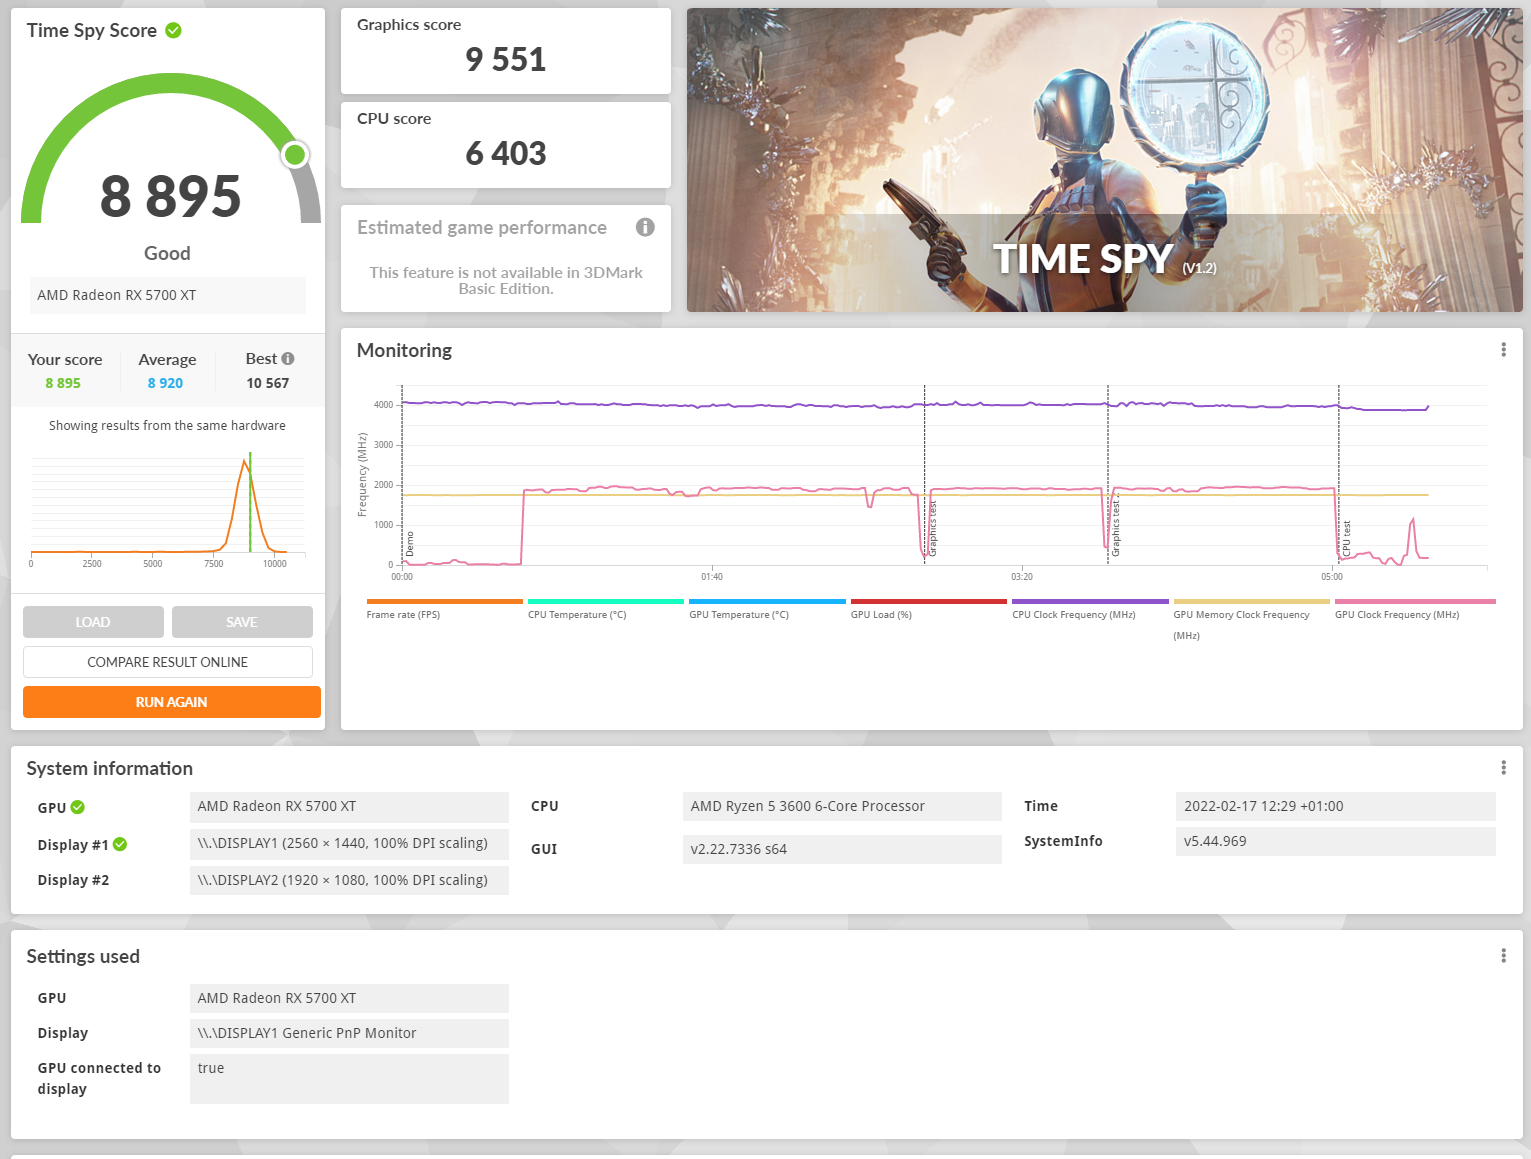Click the pink GPU Clock Frequency color bar
The width and height of the screenshot is (1531, 1159).
tap(1415, 601)
